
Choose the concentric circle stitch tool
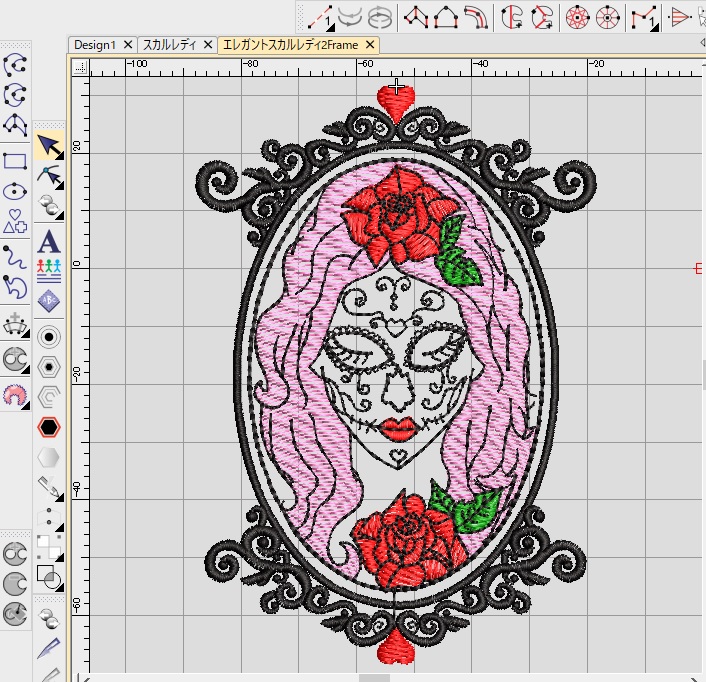[49, 337]
